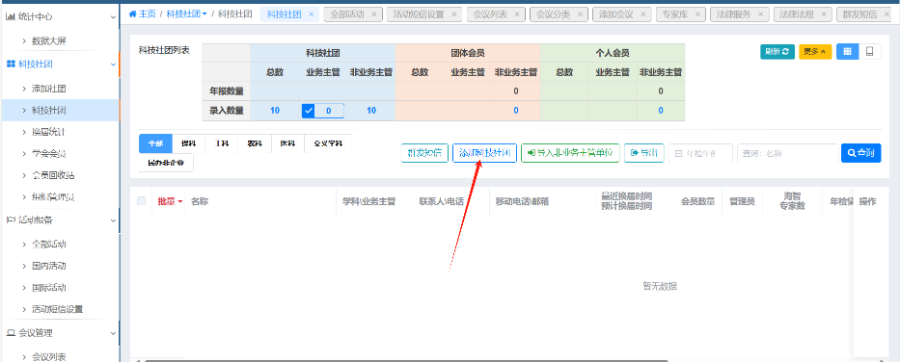Close the 会议列表 tab
The image size is (900, 362).
tap(517, 14)
